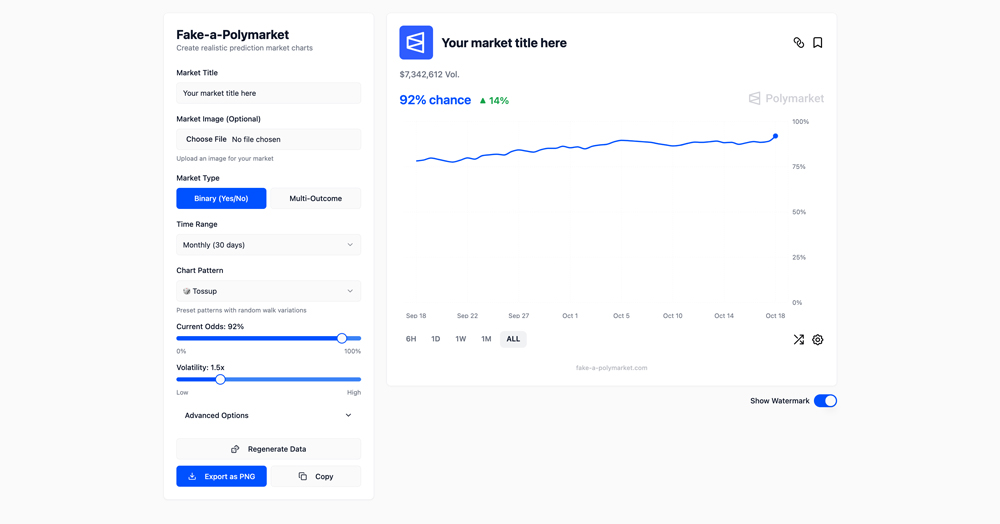Click the Regenerate Data button
The image size is (1000, 524).
(268, 449)
